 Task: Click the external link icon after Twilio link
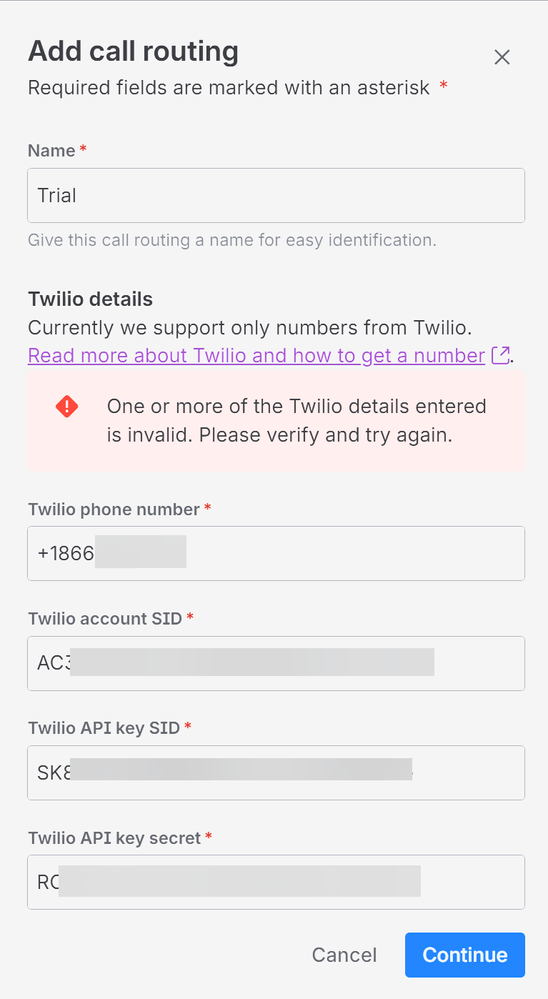(501, 356)
